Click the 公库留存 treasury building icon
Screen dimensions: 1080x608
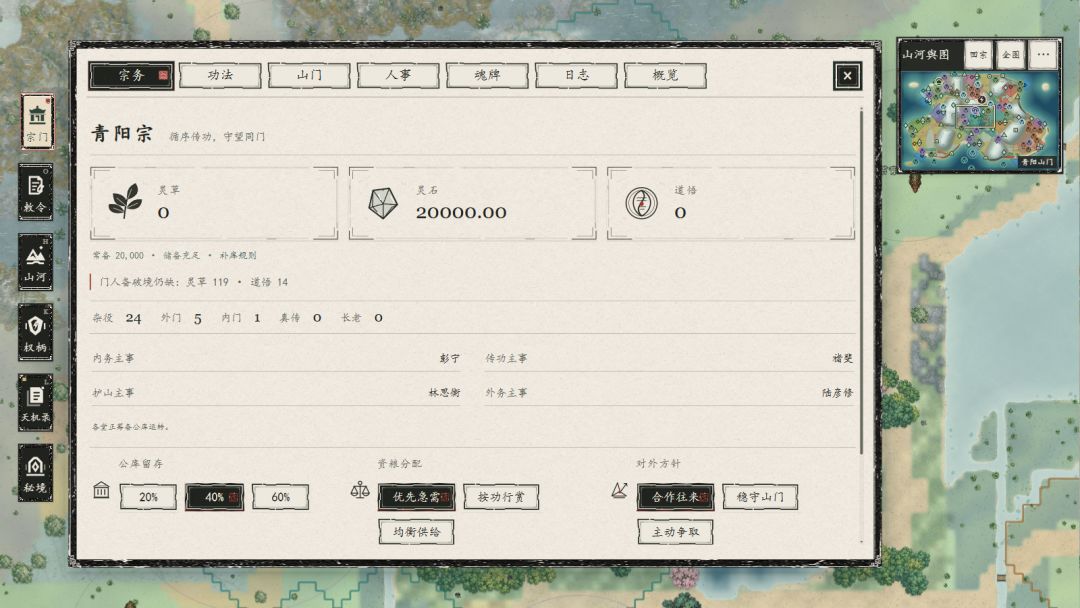101,490
